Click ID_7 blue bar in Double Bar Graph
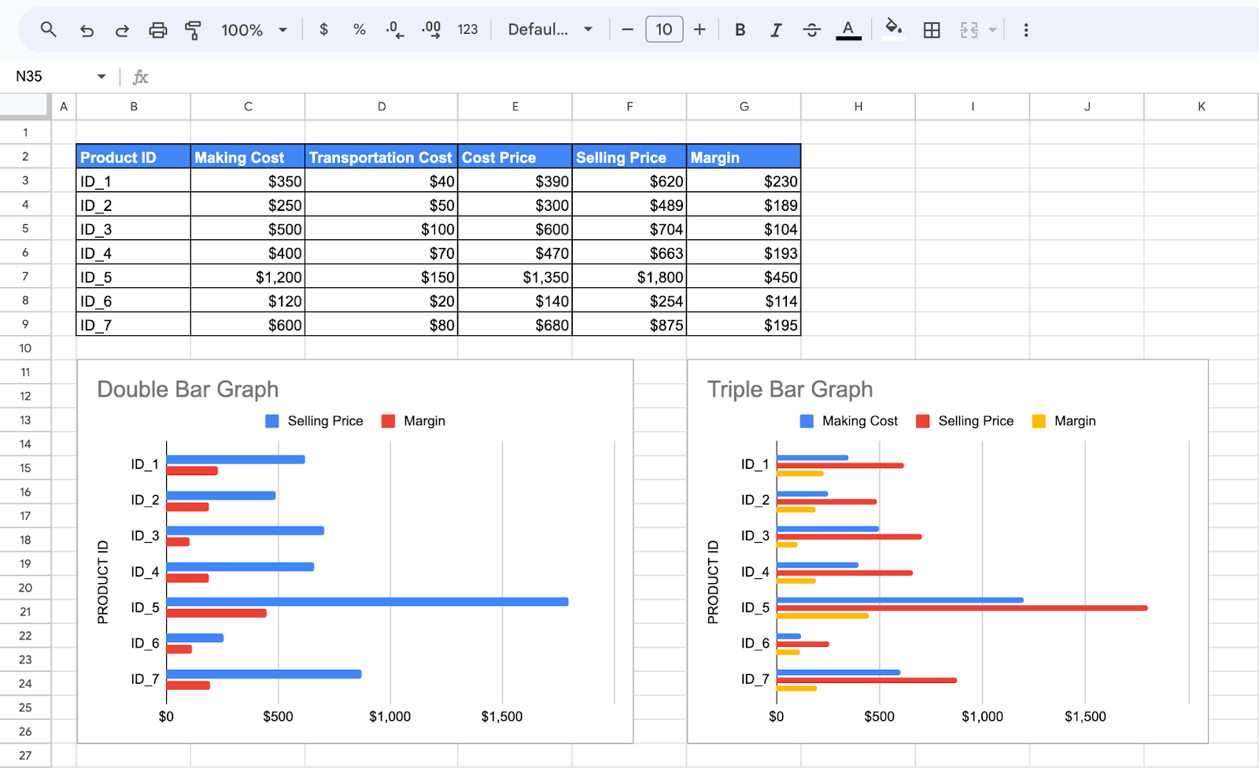1259x768 pixels. point(264,674)
